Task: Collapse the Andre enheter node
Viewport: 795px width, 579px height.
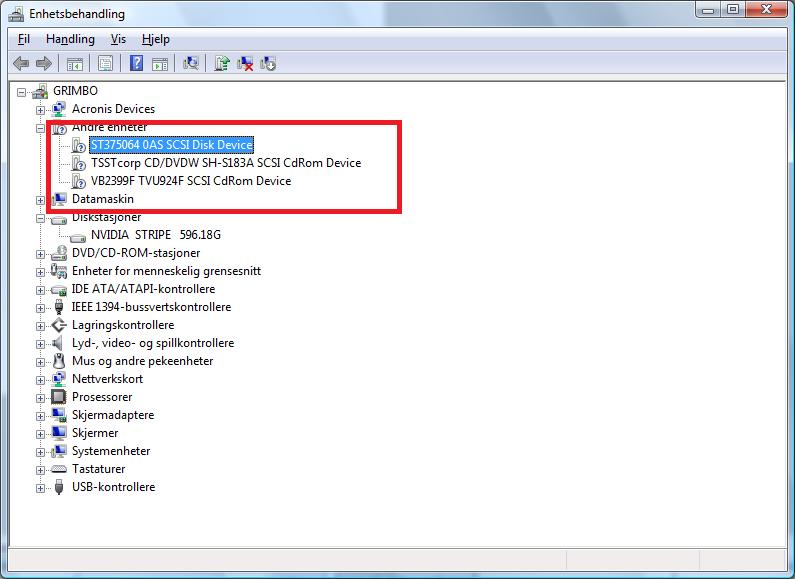Action: pyautogui.click(x=40, y=128)
